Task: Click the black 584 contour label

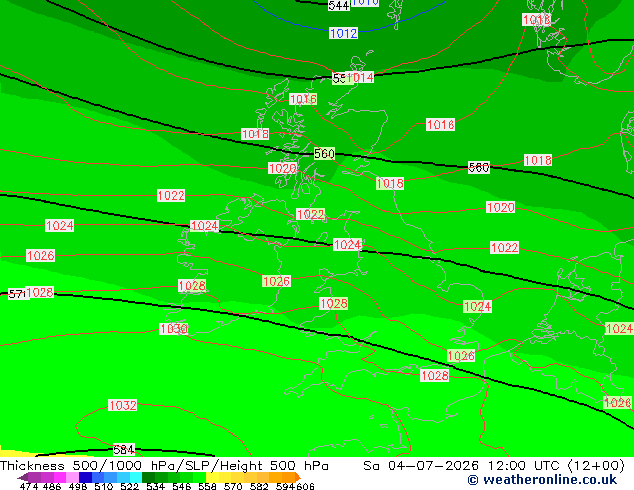Action: 124,450
